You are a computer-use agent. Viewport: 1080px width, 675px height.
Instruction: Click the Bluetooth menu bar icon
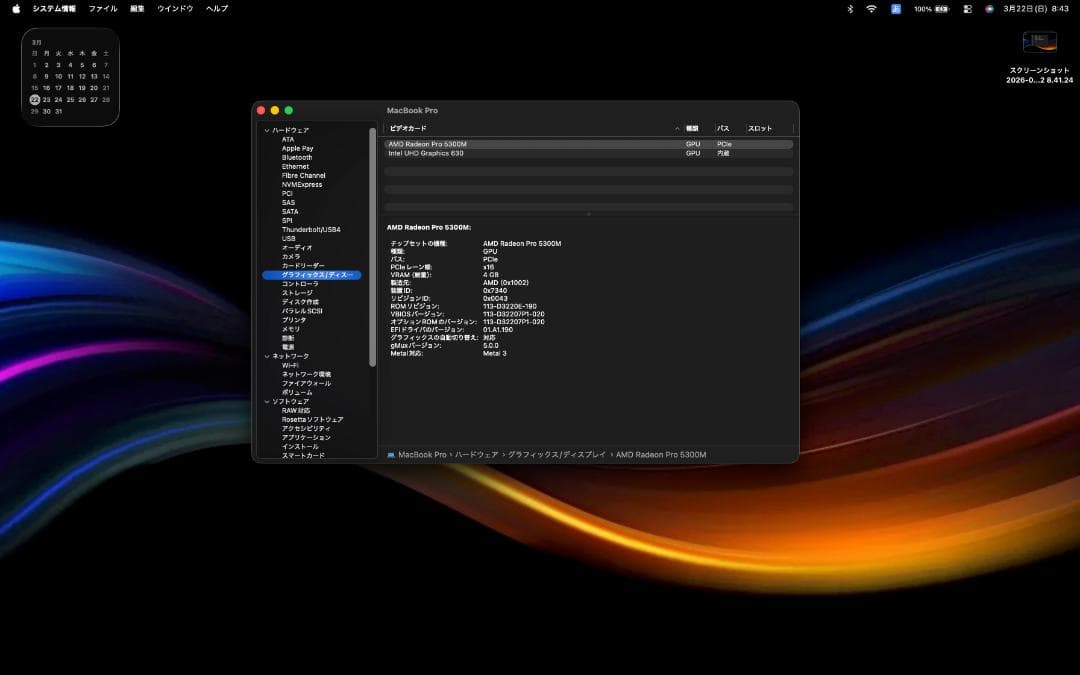[850, 9]
